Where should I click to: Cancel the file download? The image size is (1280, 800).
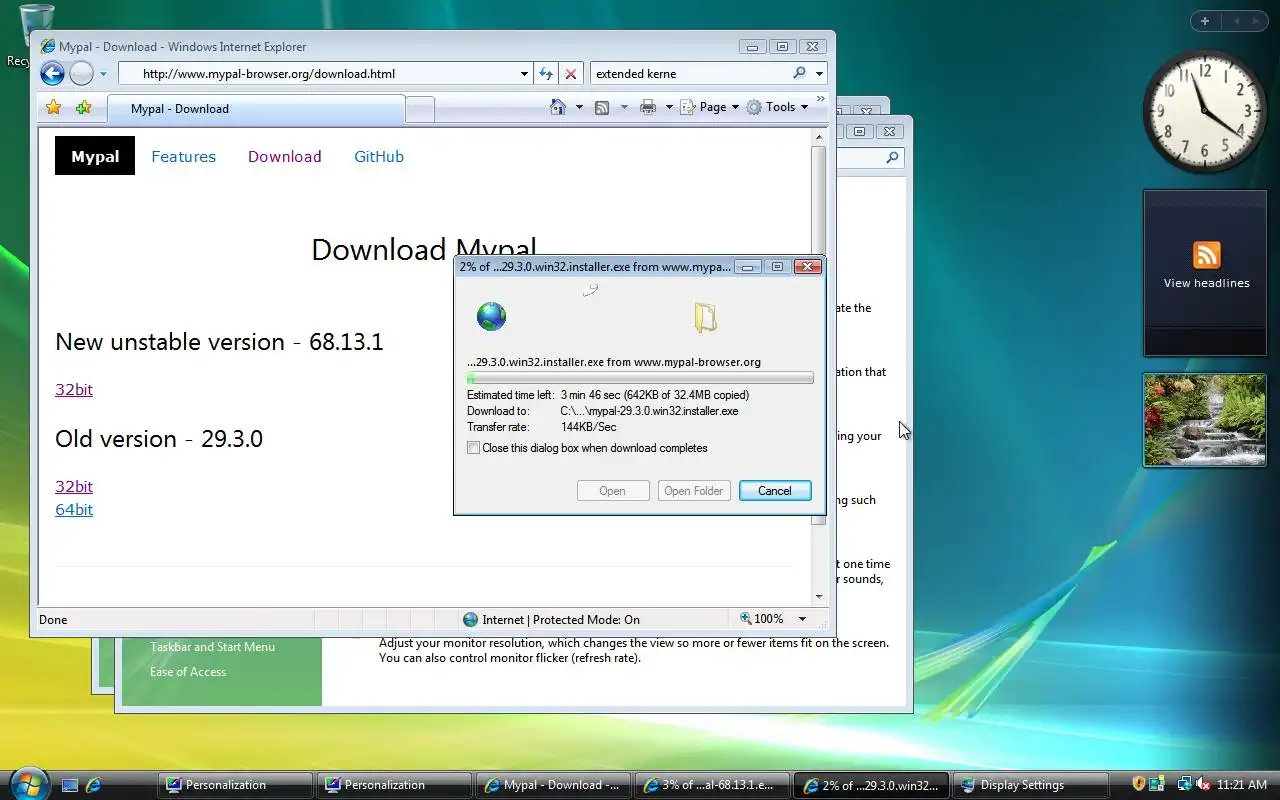coord(775,490)
